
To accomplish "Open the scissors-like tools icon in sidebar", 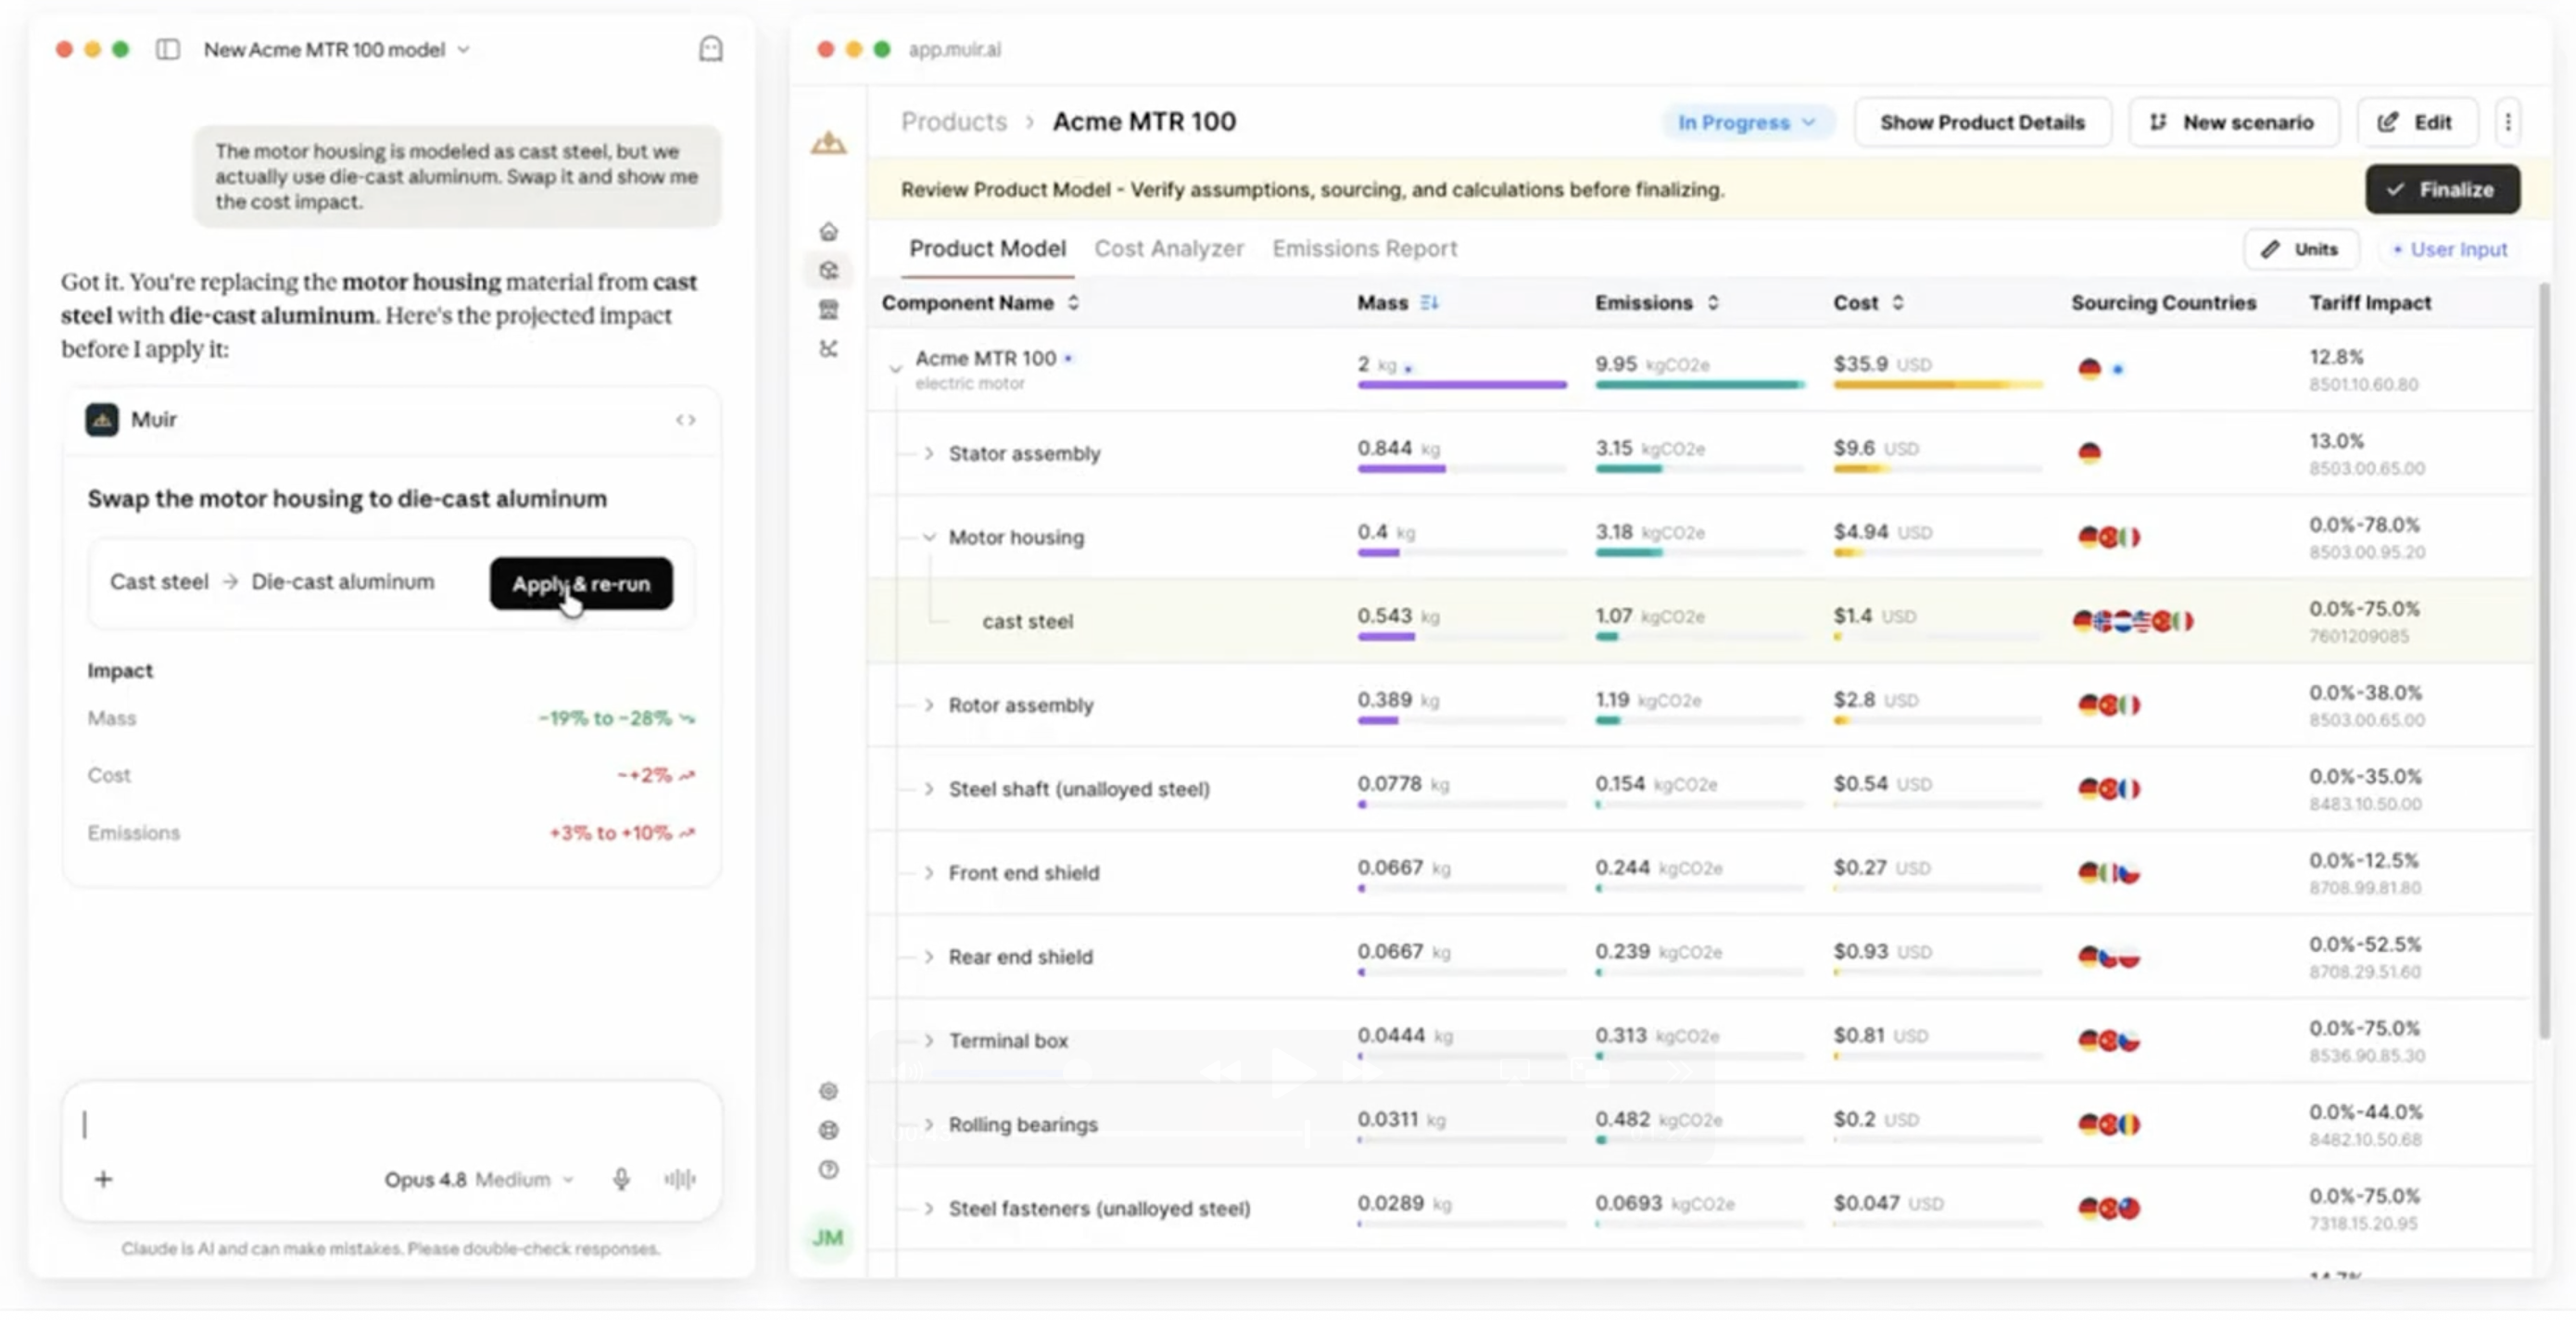I will [828, 349].
